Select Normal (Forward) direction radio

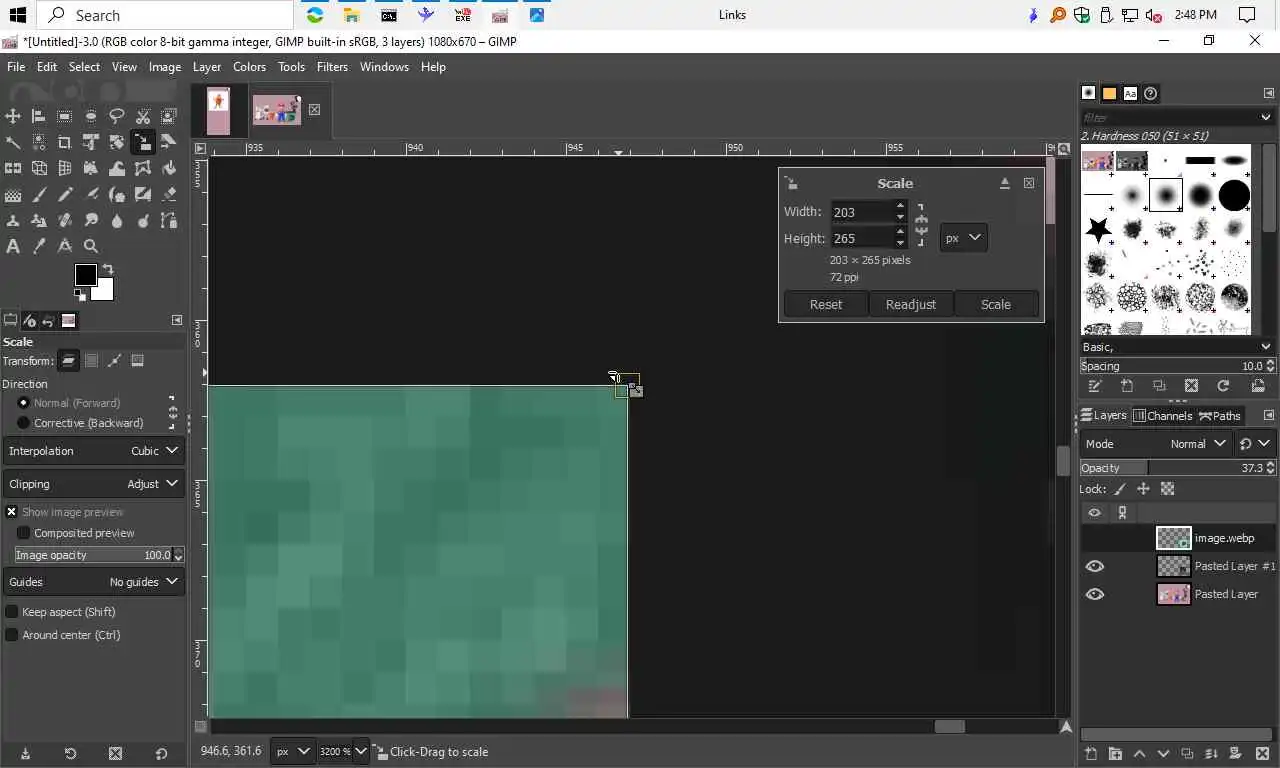tap(24, 402)
